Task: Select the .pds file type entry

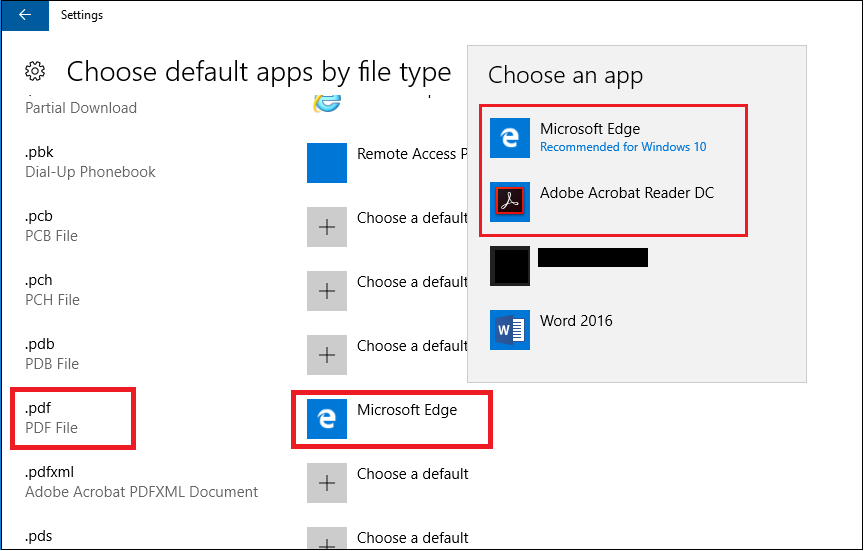Action: (39, 536)
